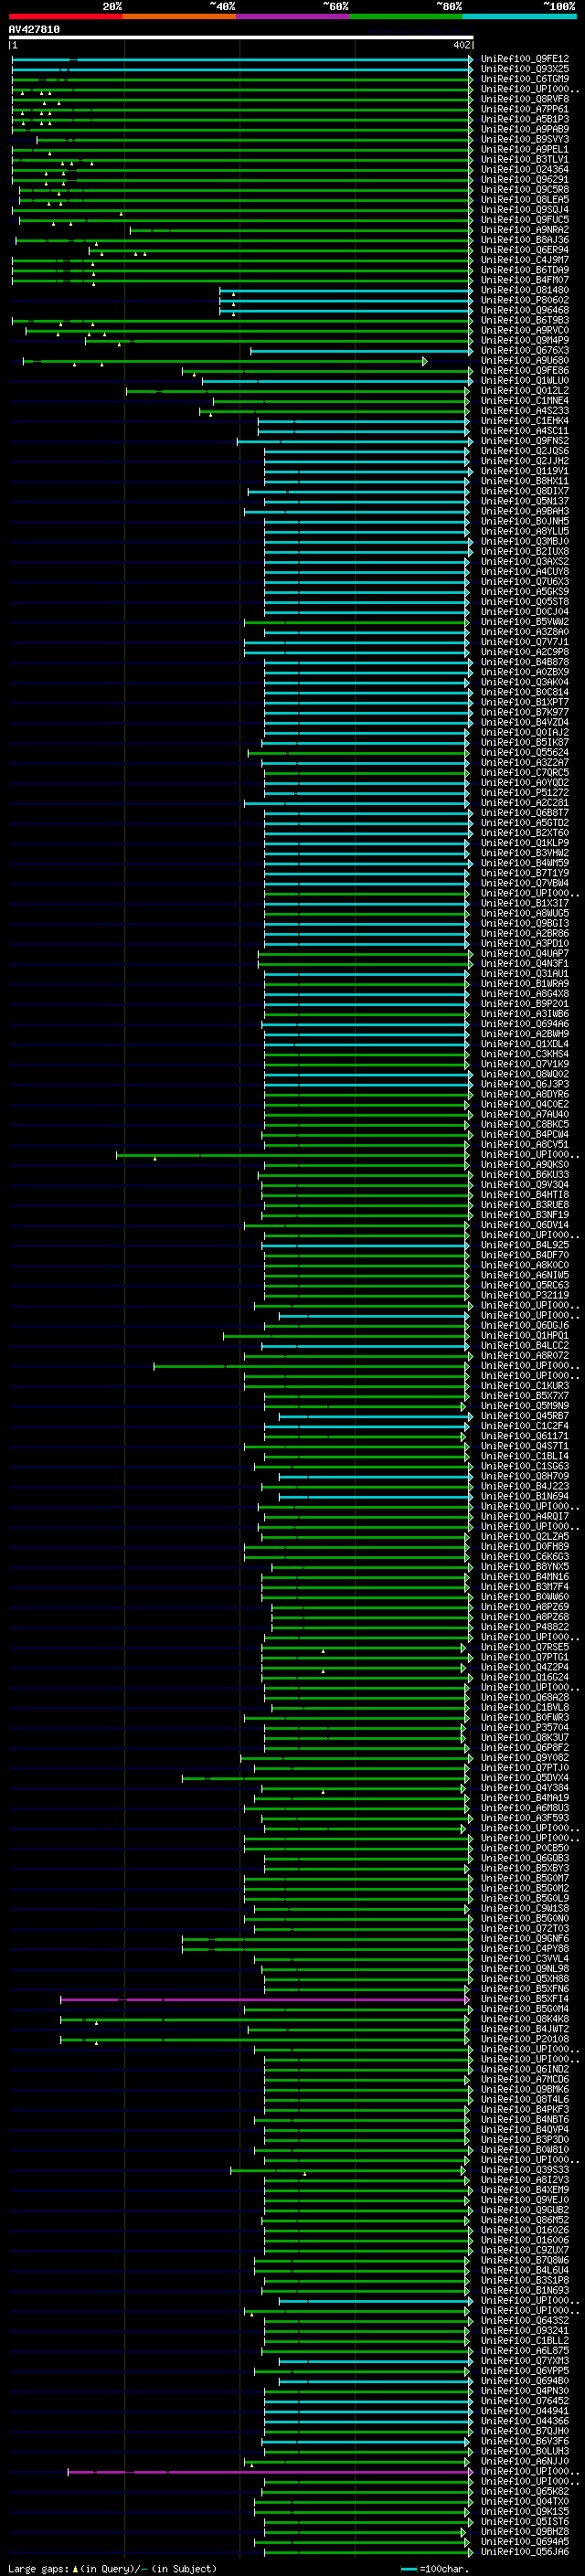Click the UniRef100_Q6ER94 label
The width and height of the screenshot is (585, 2576).
pos(525,250)
